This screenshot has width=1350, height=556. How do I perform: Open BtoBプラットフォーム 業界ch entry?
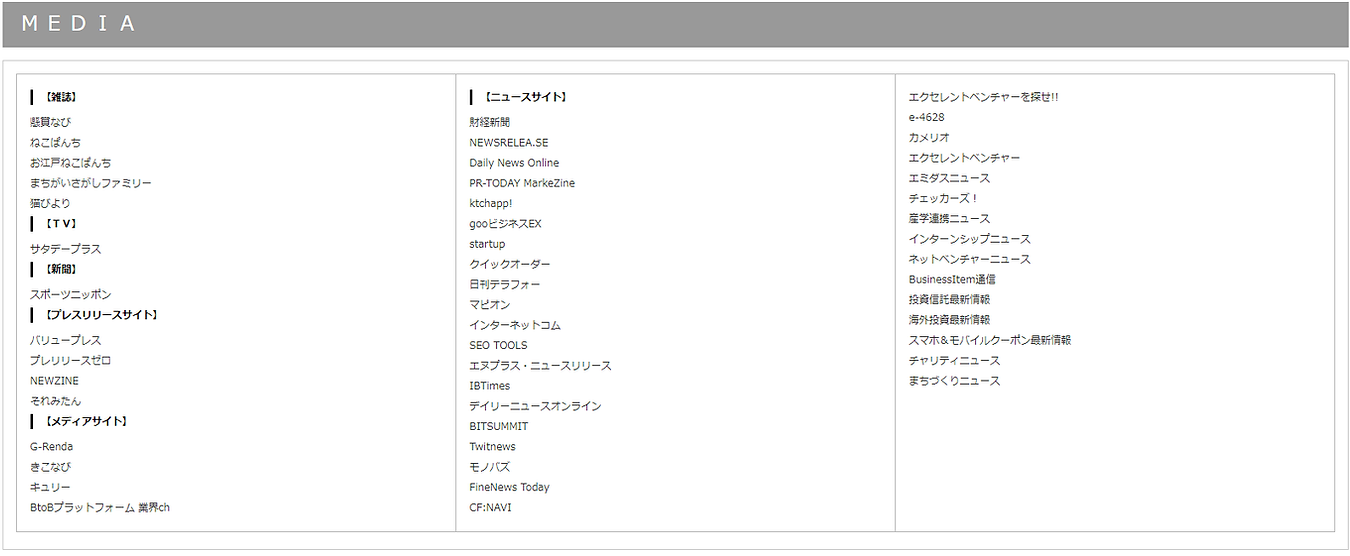(x=100, y=507)
